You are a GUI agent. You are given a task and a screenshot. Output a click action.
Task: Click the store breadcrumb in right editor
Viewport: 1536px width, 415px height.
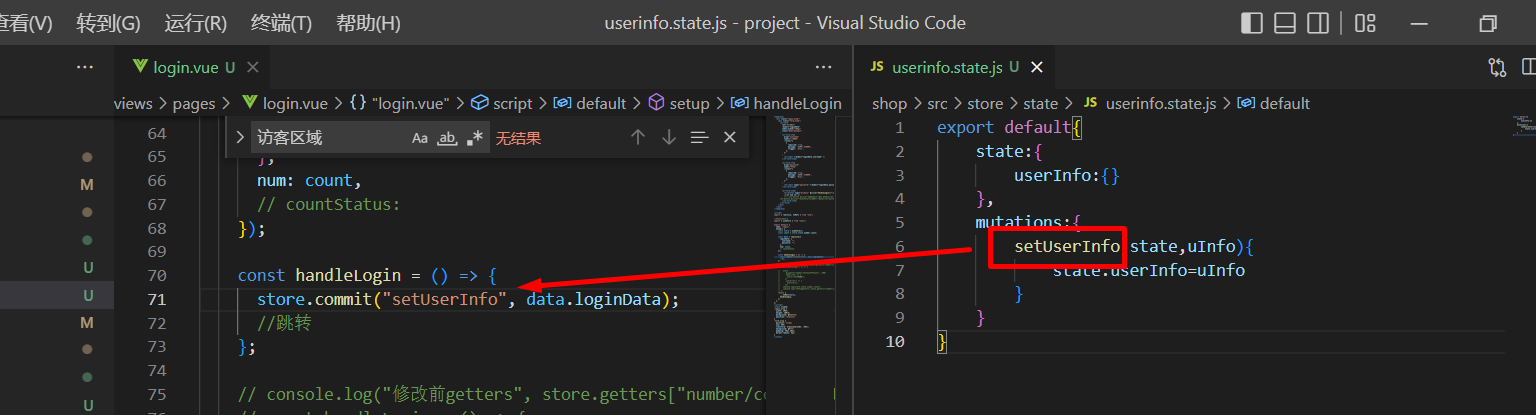[985, 103]
